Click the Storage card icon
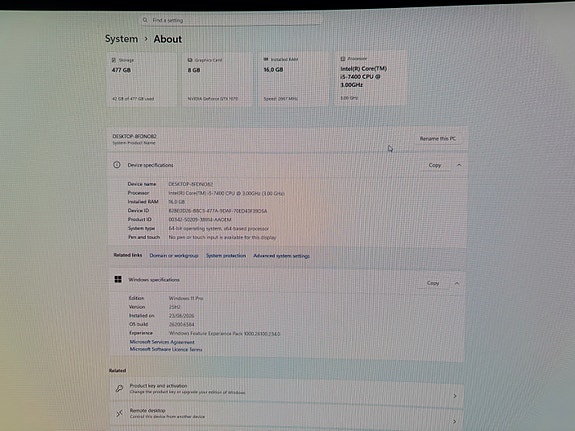Screen dimensions: 575x431 pos(114,60)
